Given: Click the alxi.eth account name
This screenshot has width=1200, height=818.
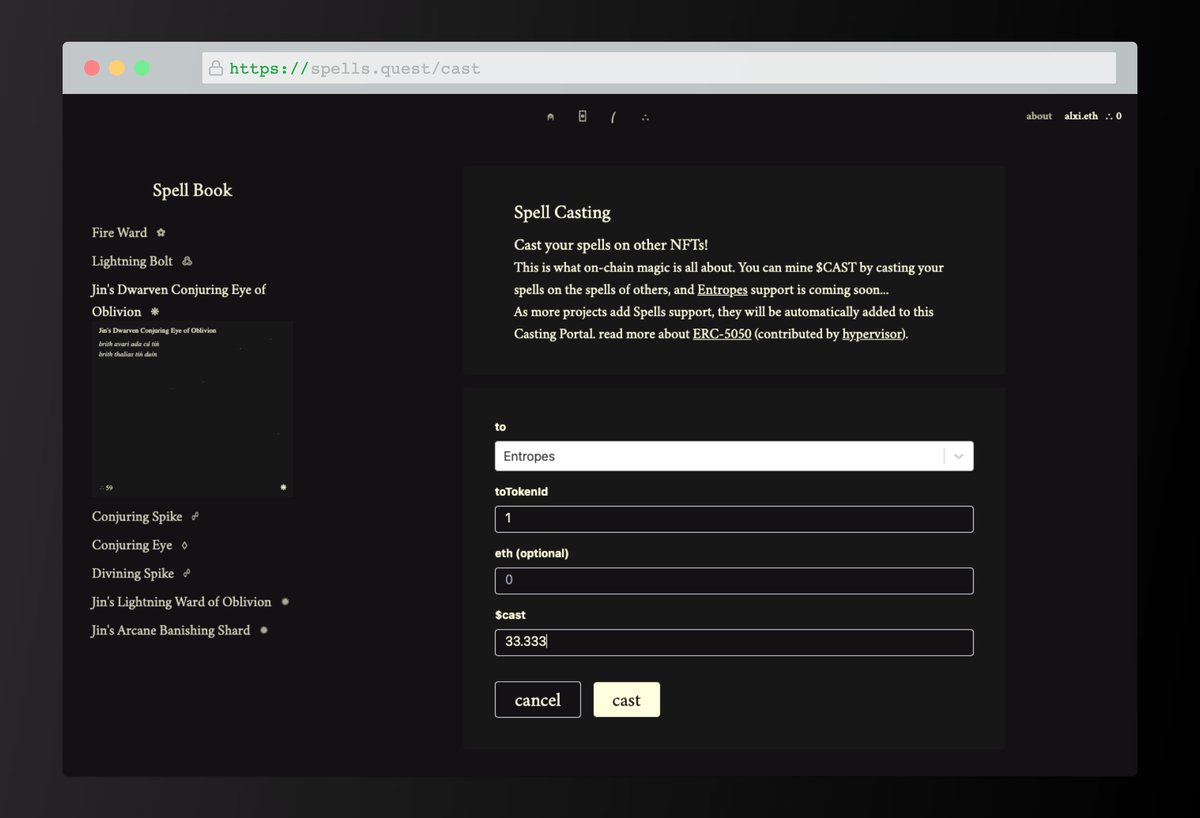Looking at the screenshot, I should click(1081, 116).
